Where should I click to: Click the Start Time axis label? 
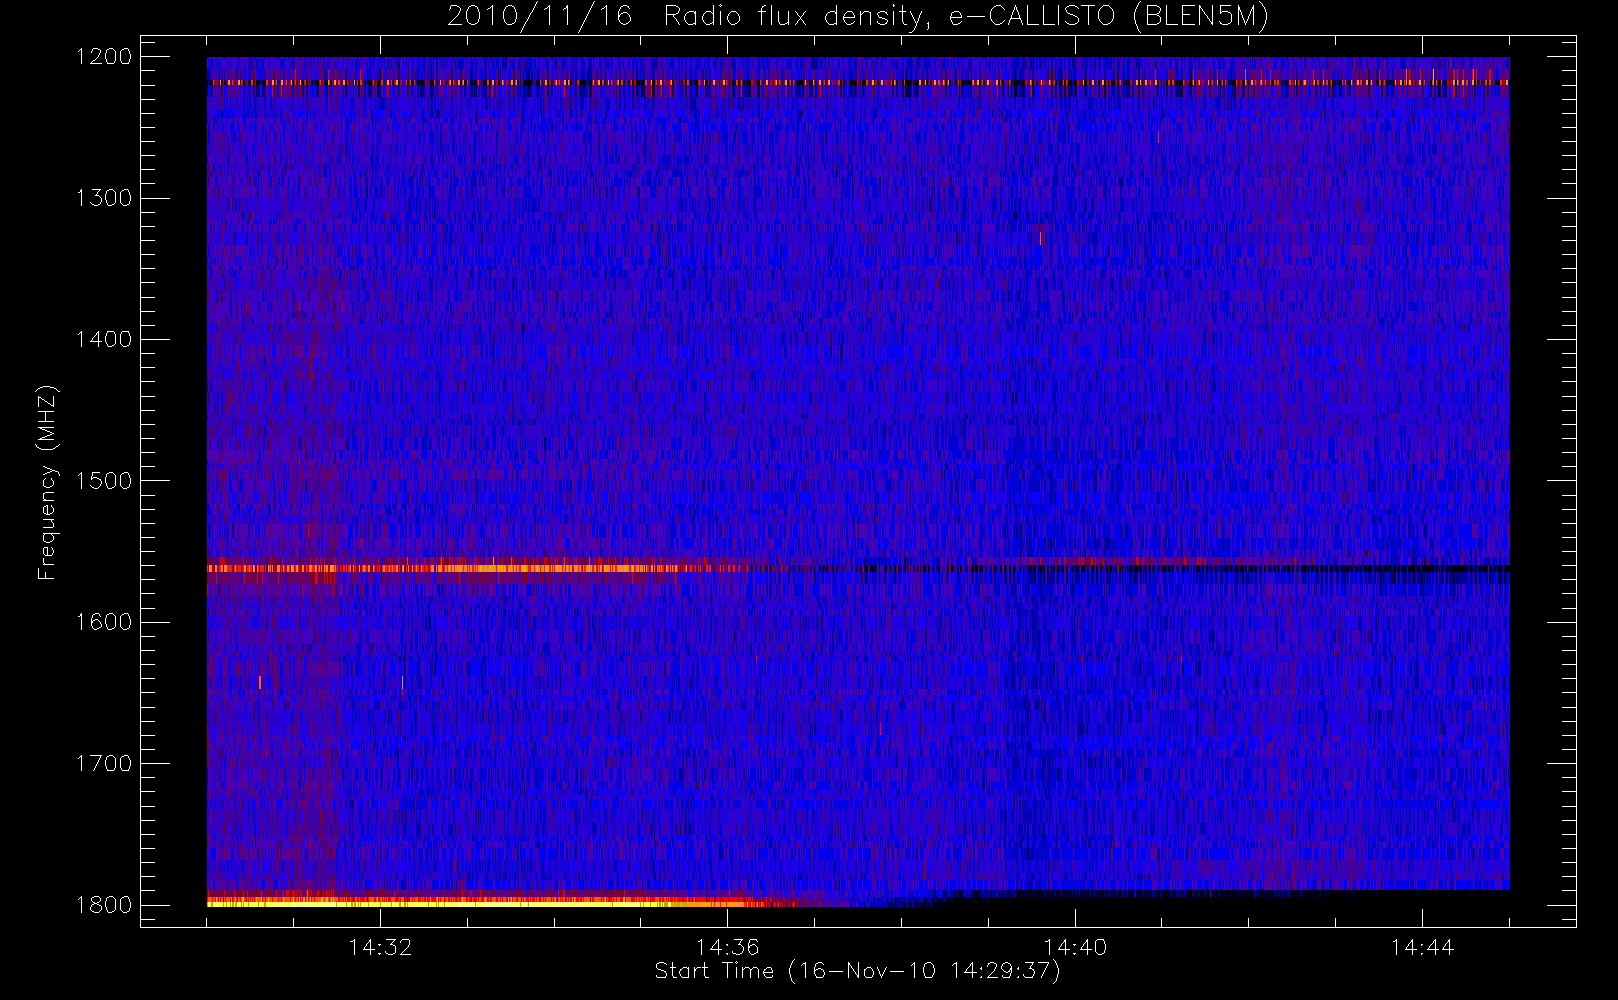pos(857,971)
